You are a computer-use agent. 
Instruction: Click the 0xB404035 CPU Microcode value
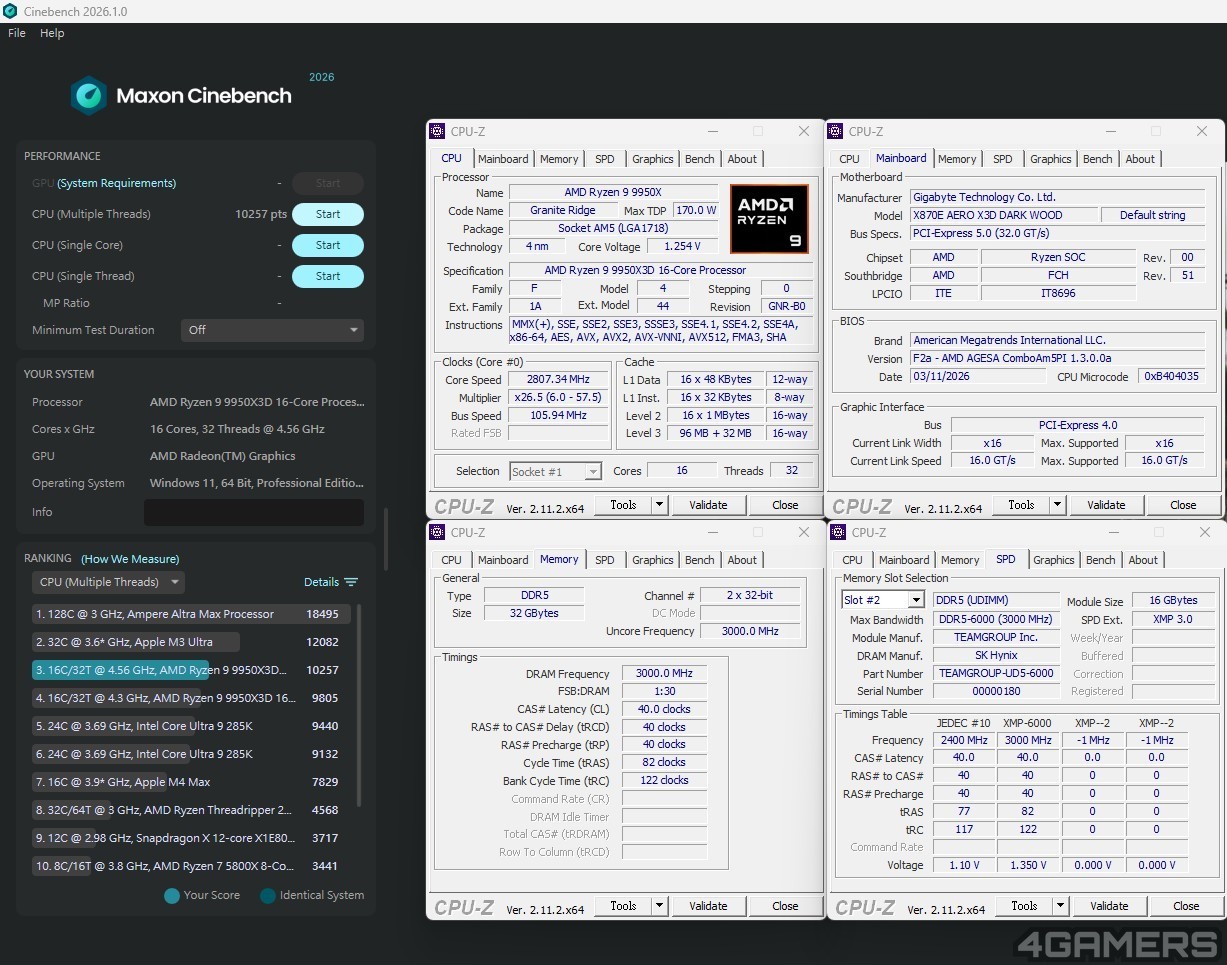pyautogui.click(x=1173, y=377)
